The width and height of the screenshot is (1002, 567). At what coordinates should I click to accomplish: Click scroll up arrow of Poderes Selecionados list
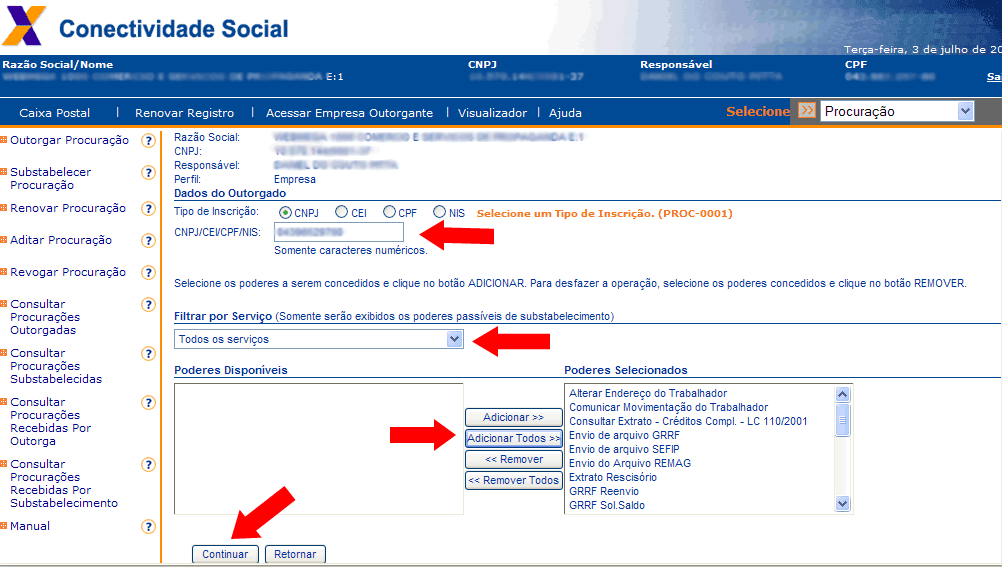pyautogui.click(x=842, y=394)
